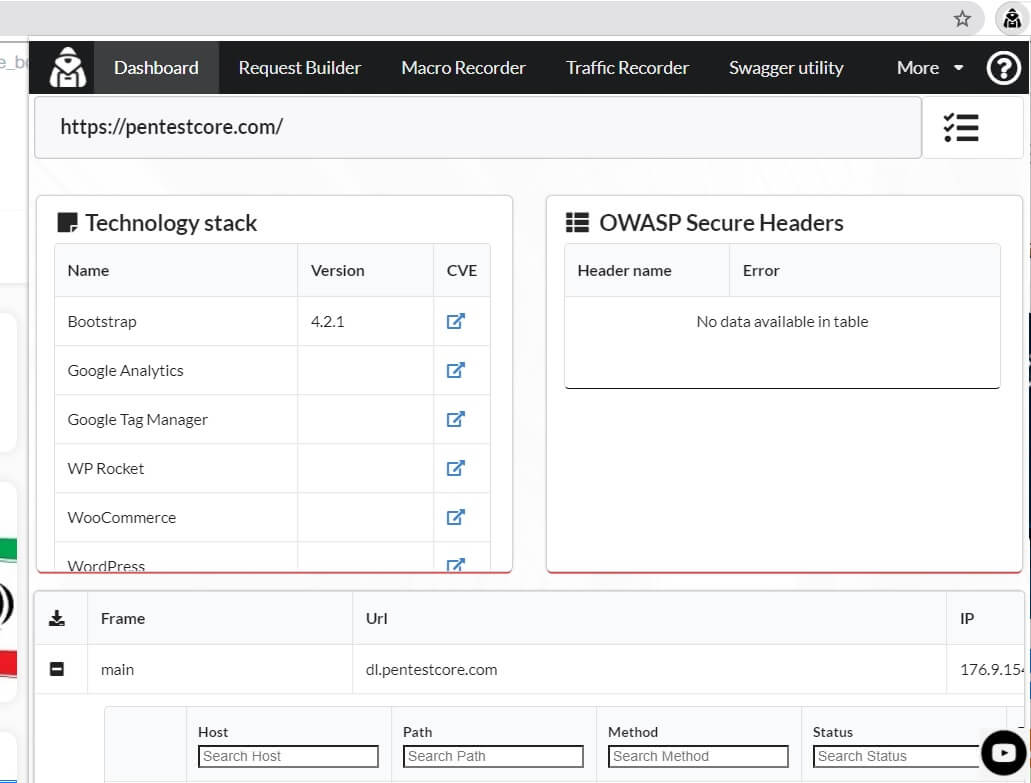This screenshot has width=1031, height=783.
Task: Open the help question mark icon
Action: point(1003,68)
